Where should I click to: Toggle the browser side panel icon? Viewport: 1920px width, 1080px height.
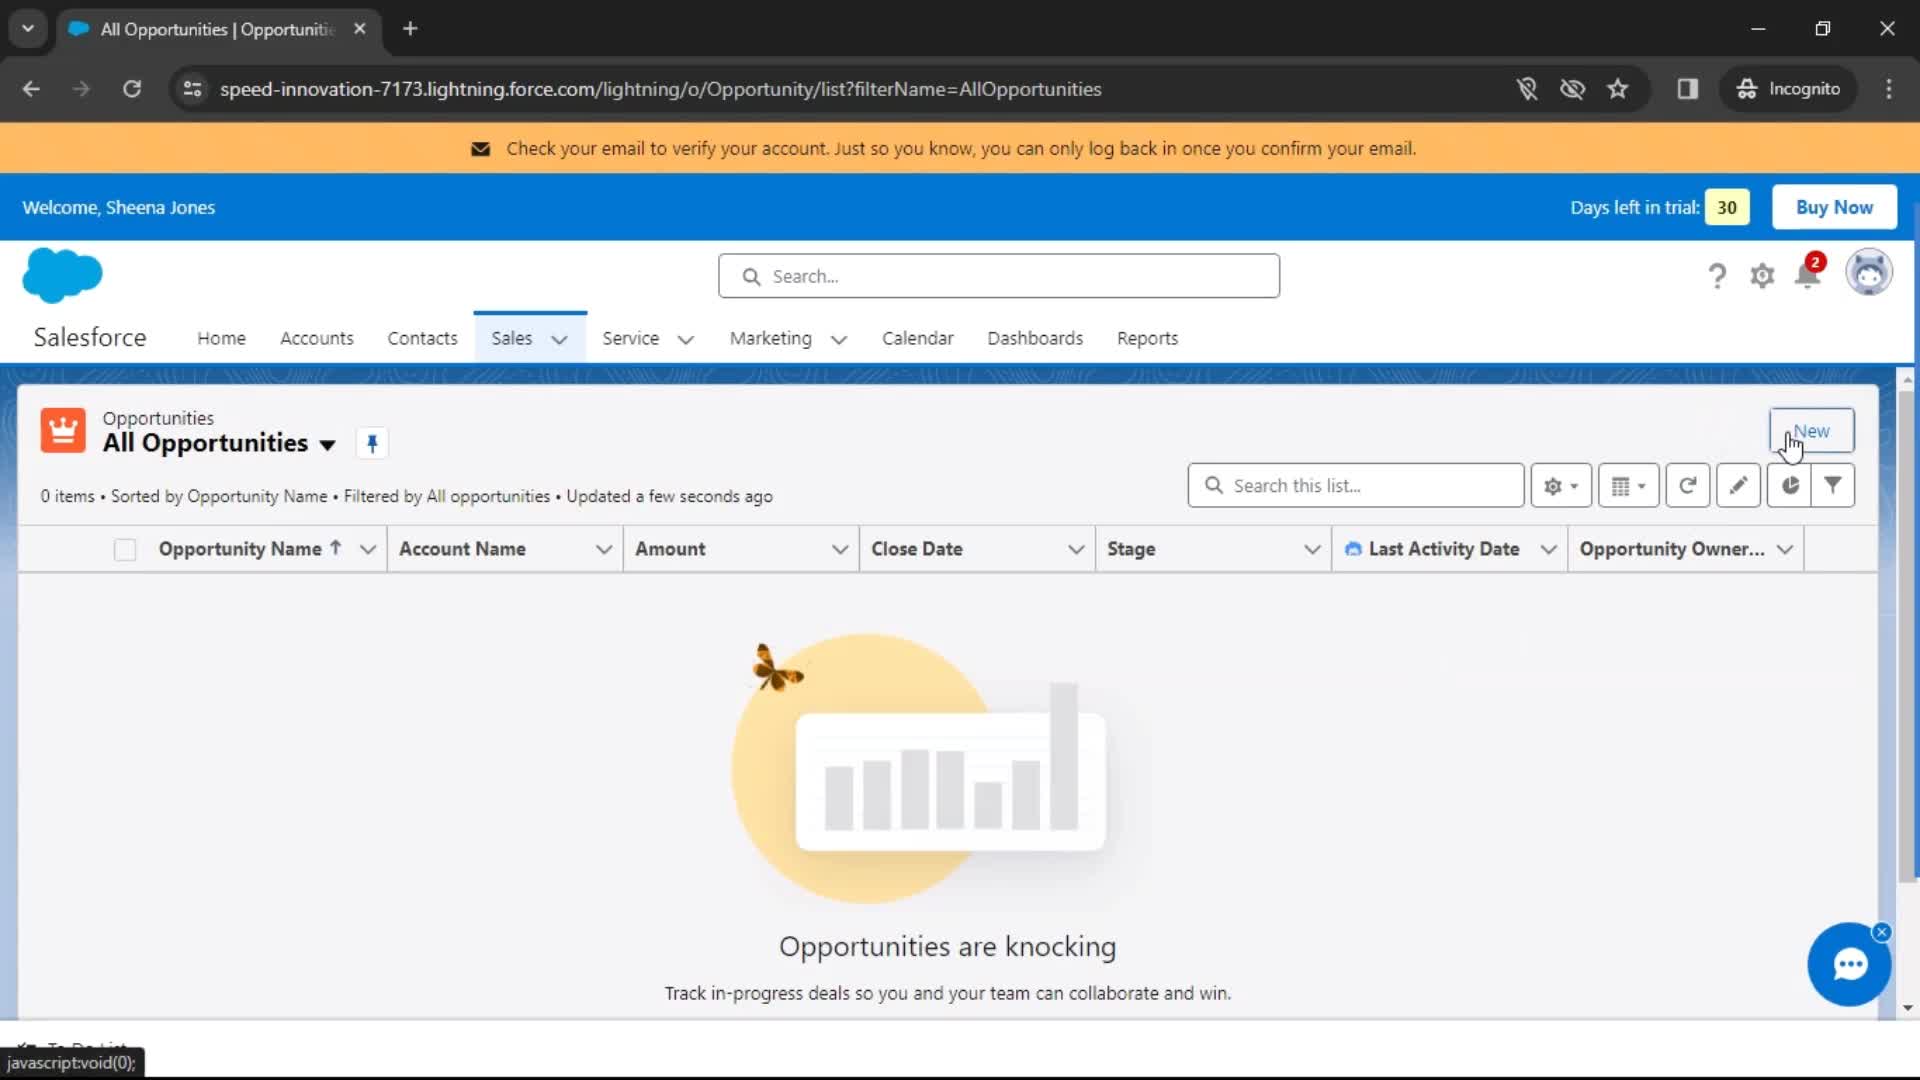coord(1688,89)
